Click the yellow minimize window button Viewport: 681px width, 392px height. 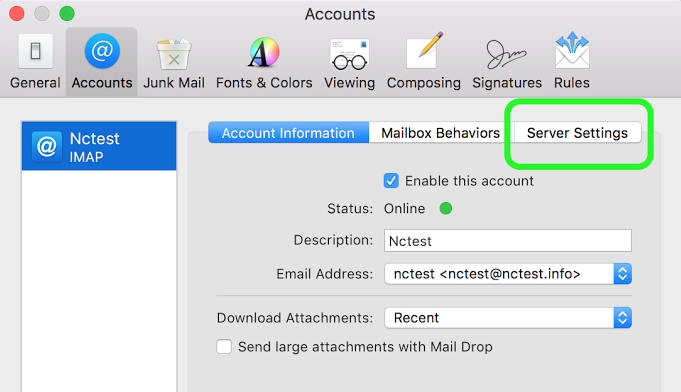tap(42, 13)
